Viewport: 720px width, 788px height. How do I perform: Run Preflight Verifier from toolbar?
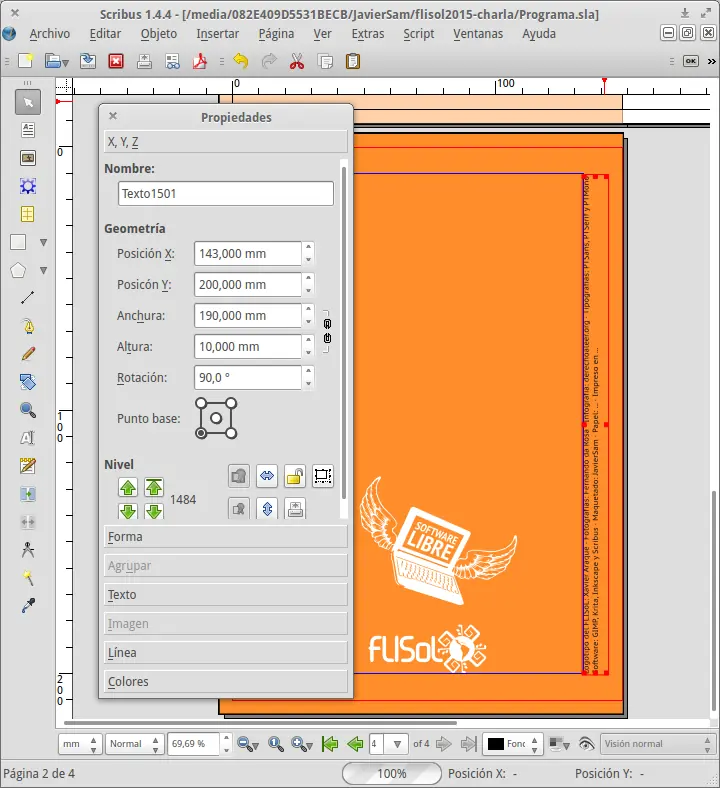click(172, 61)
